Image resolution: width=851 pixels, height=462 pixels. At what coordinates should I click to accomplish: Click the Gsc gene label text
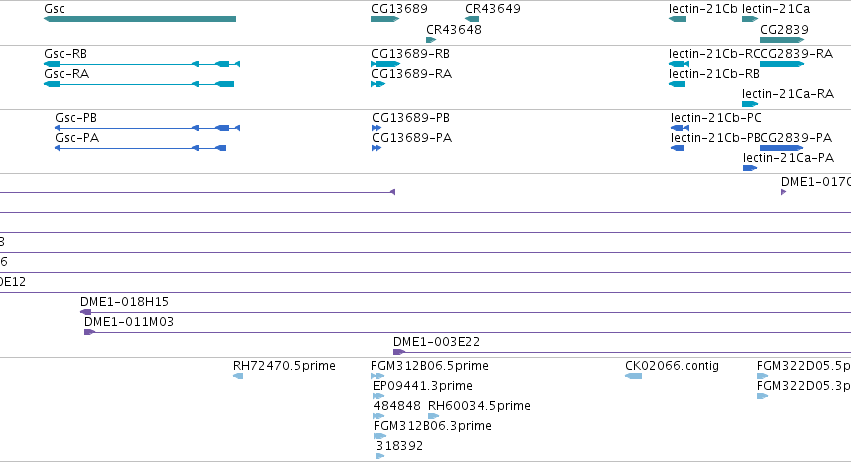point(54,9)
